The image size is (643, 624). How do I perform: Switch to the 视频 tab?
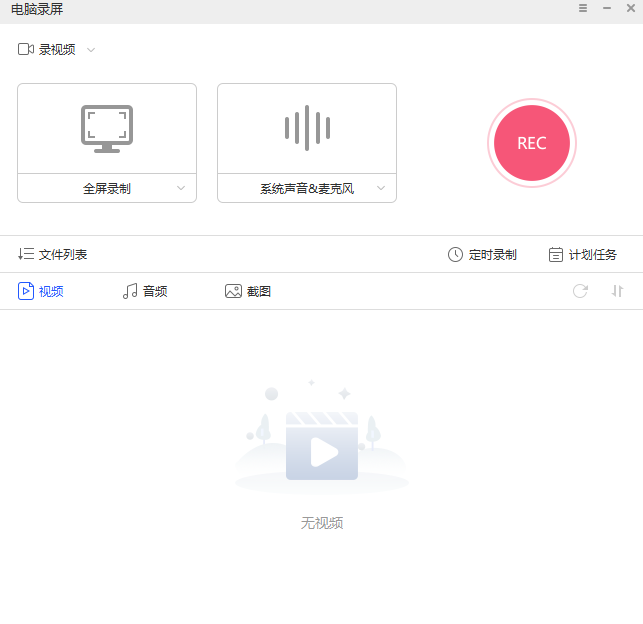click(41, 291)
